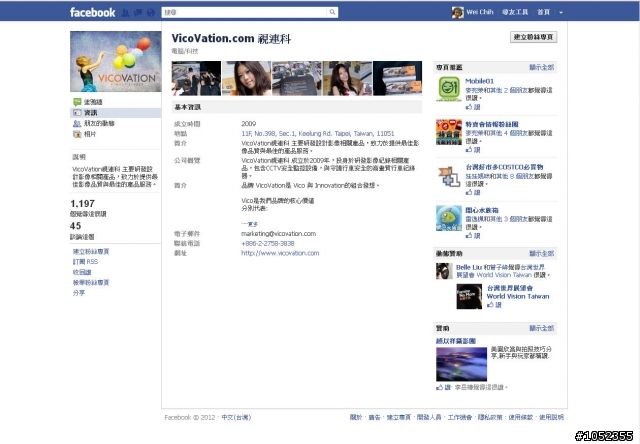The image size is (640, 444).
Task: Click the Mobile01 page icon
Action: tap(449, 89)
